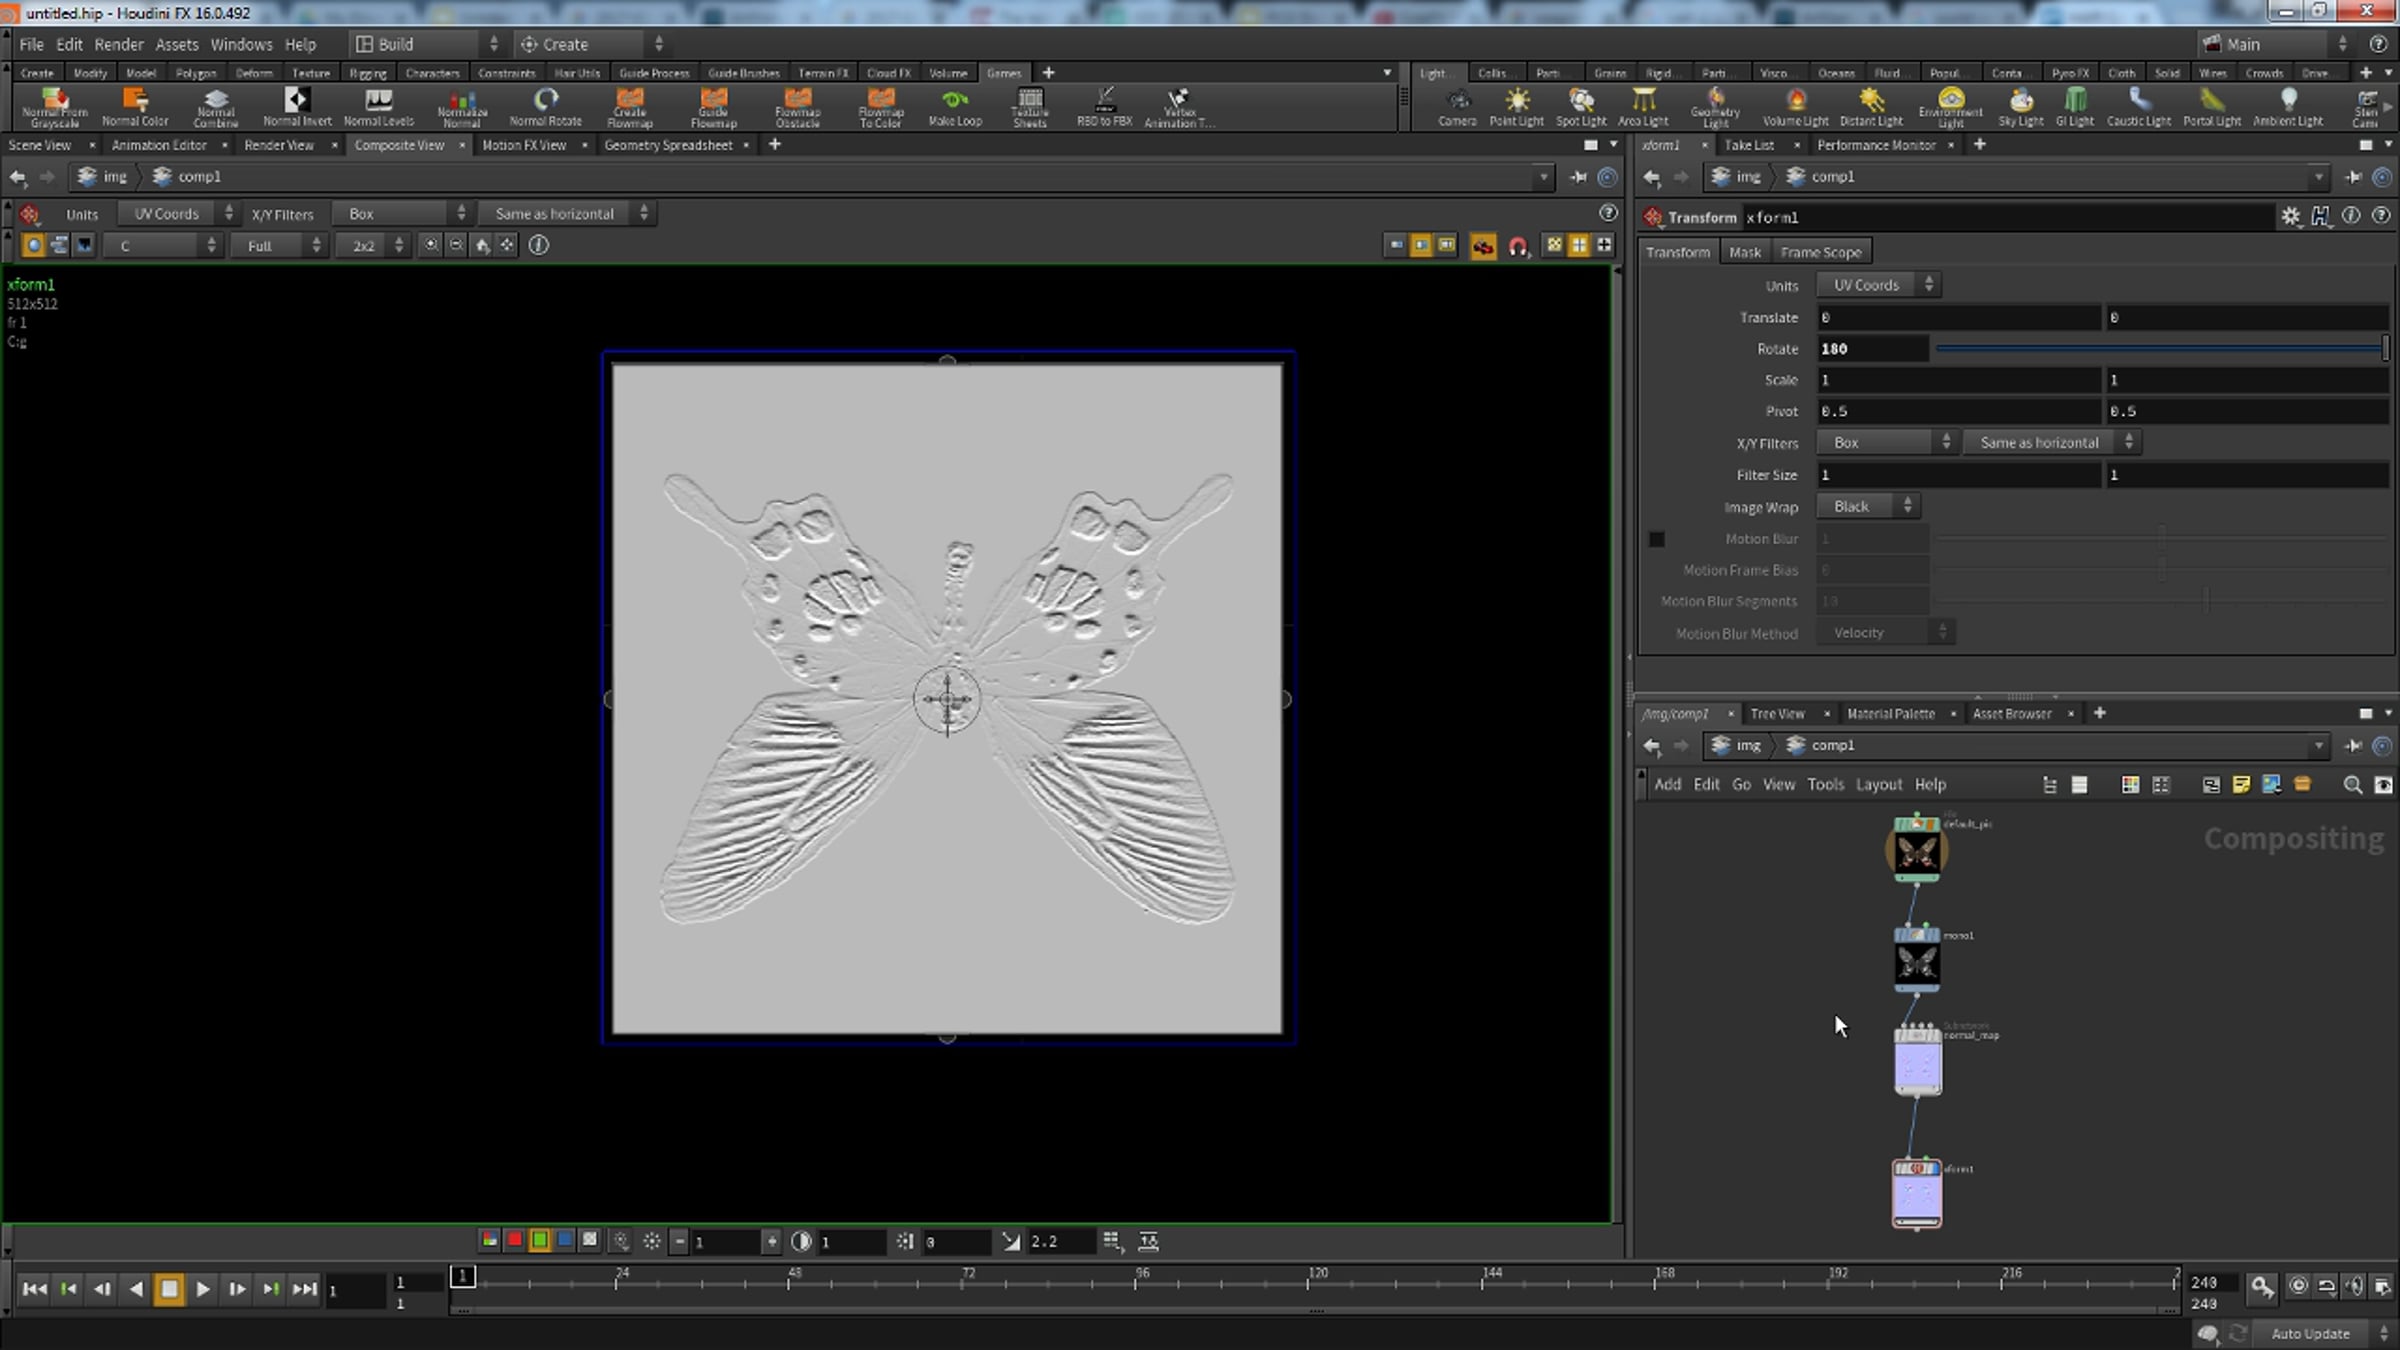Open the RBD to FBX tool
Viewport: 2400px width, 1350px height.
1104,106
